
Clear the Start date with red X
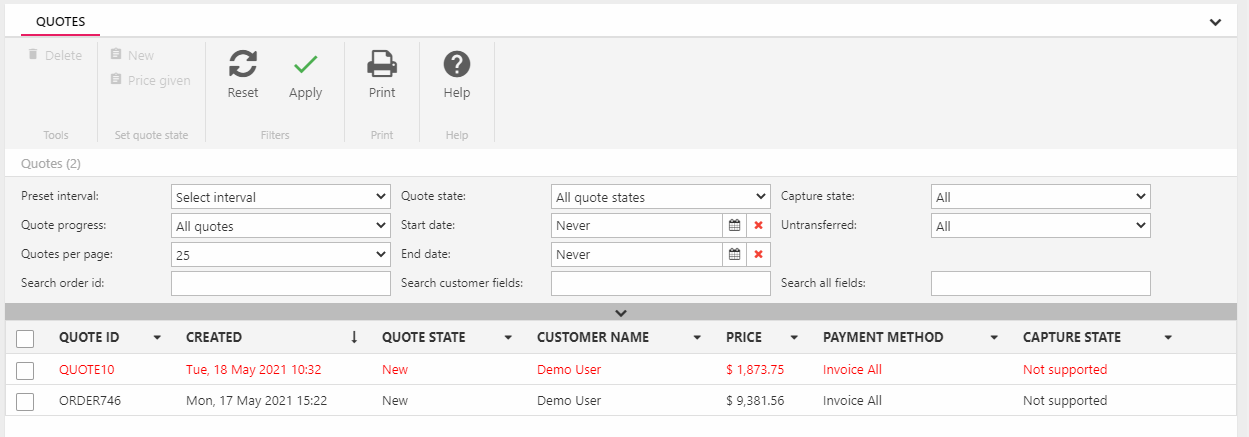coord(758,226)
